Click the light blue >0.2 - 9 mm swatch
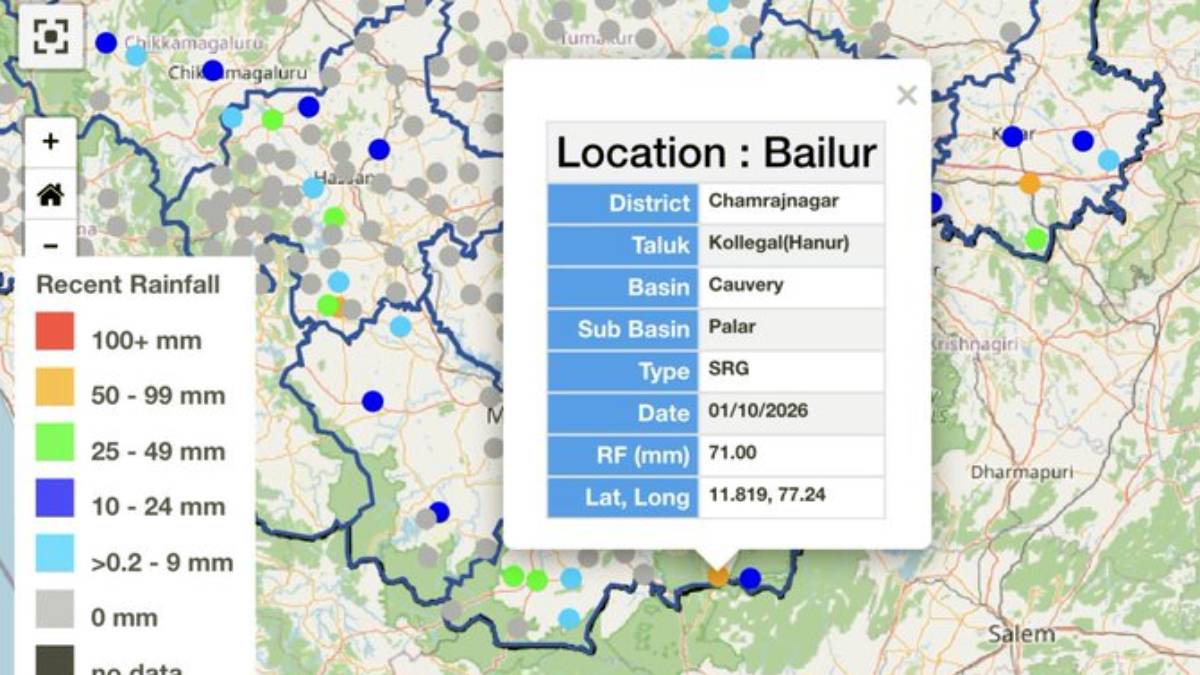The image size is (1200, 675). click(x=55, y=553)
